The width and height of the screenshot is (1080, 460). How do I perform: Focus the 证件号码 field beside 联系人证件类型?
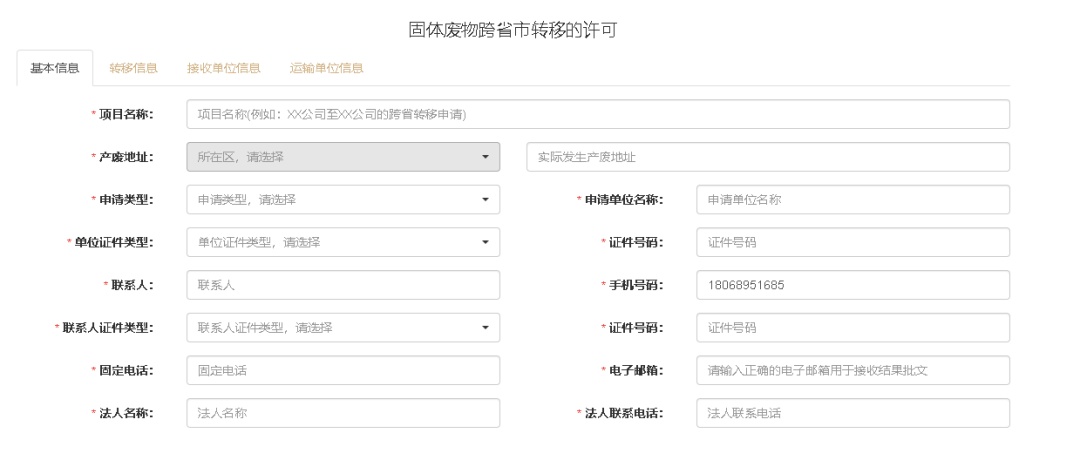click(x=853, y=328)
